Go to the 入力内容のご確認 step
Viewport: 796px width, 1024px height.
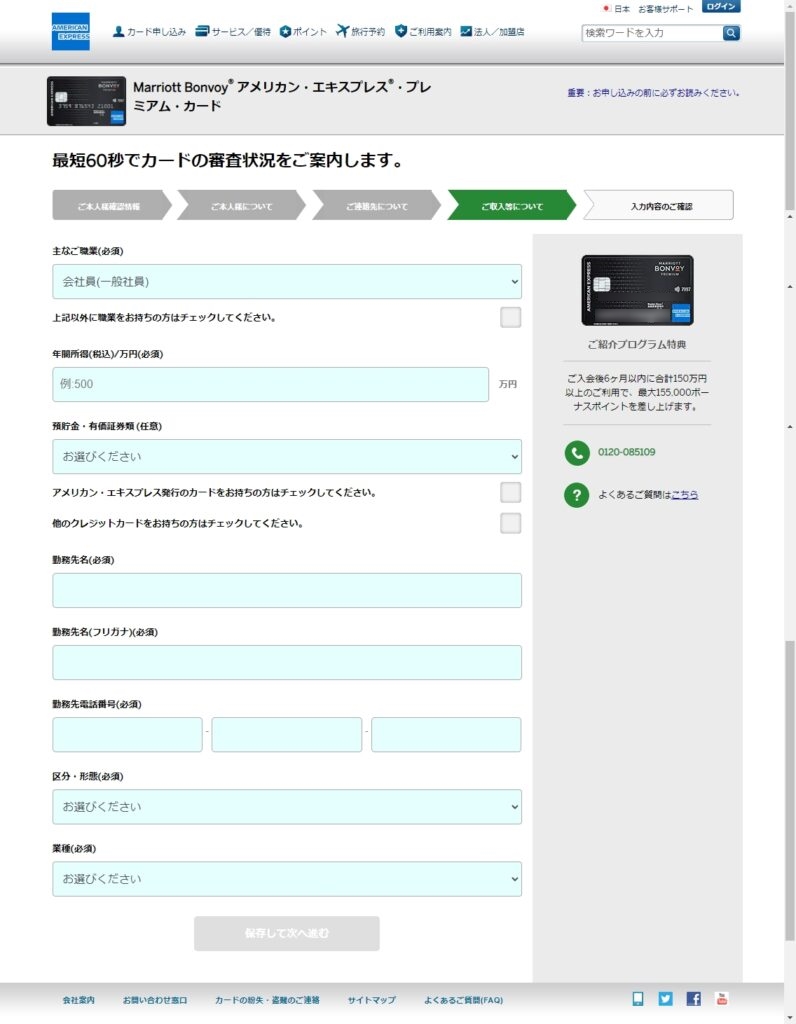pos(660,205)
